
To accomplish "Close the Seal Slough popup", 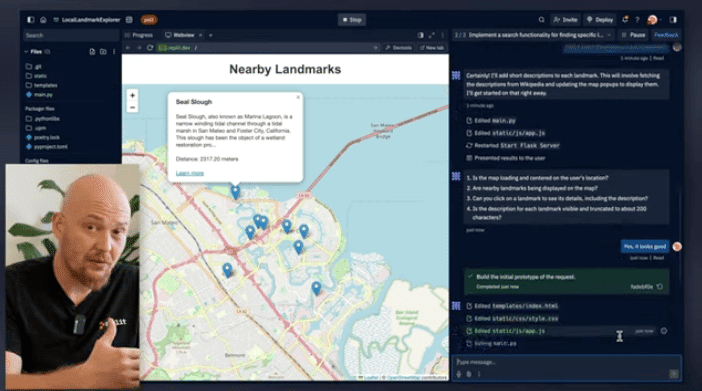I will click(x=298, y=97).
